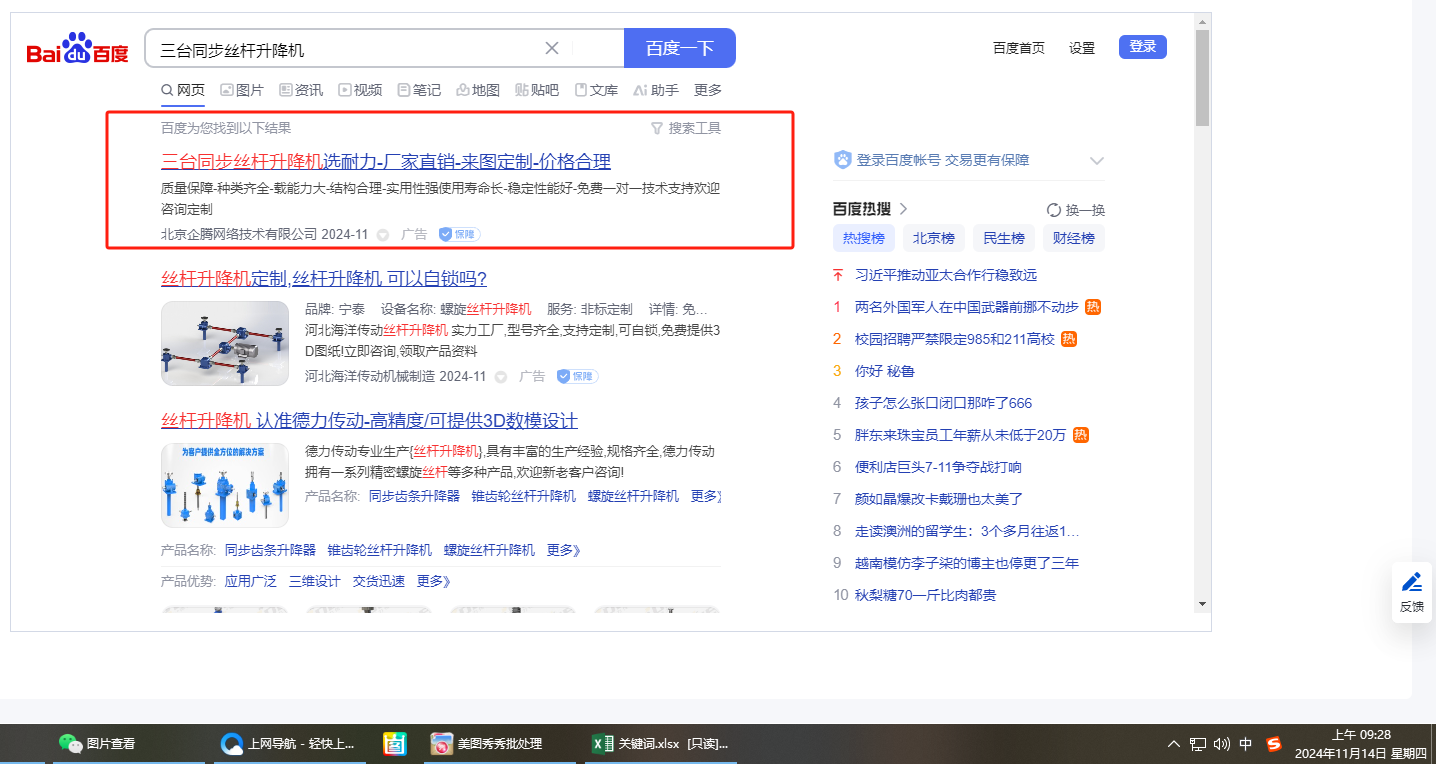Click the volume icon in system tray
Viewport: 1436px width, 764px height.
1221,744
